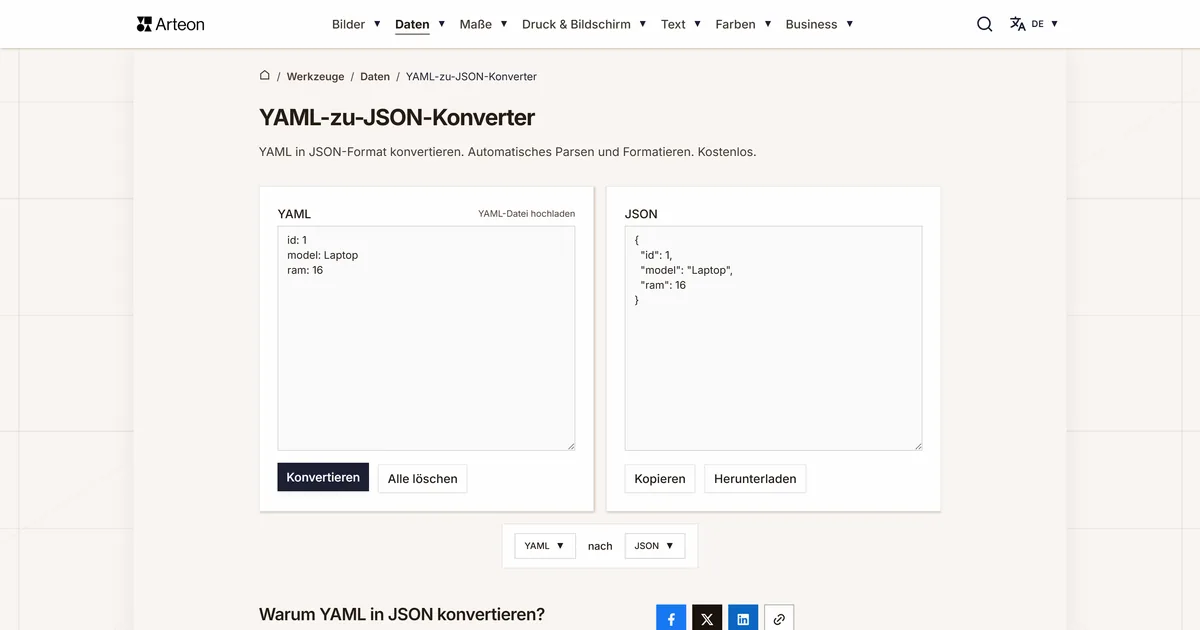The height and width of the screenshot is (630, 1200).
Task: Click the Arteon logo
Action: tap(170, 24)
